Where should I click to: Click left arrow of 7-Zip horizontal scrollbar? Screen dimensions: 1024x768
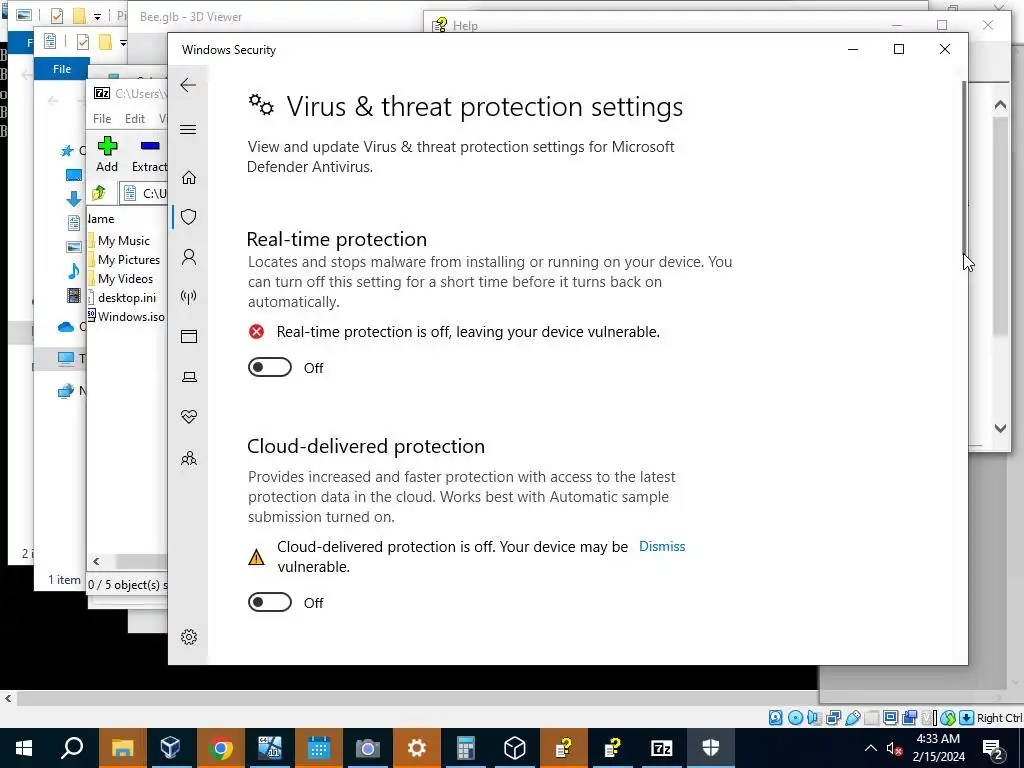point(96,562)
